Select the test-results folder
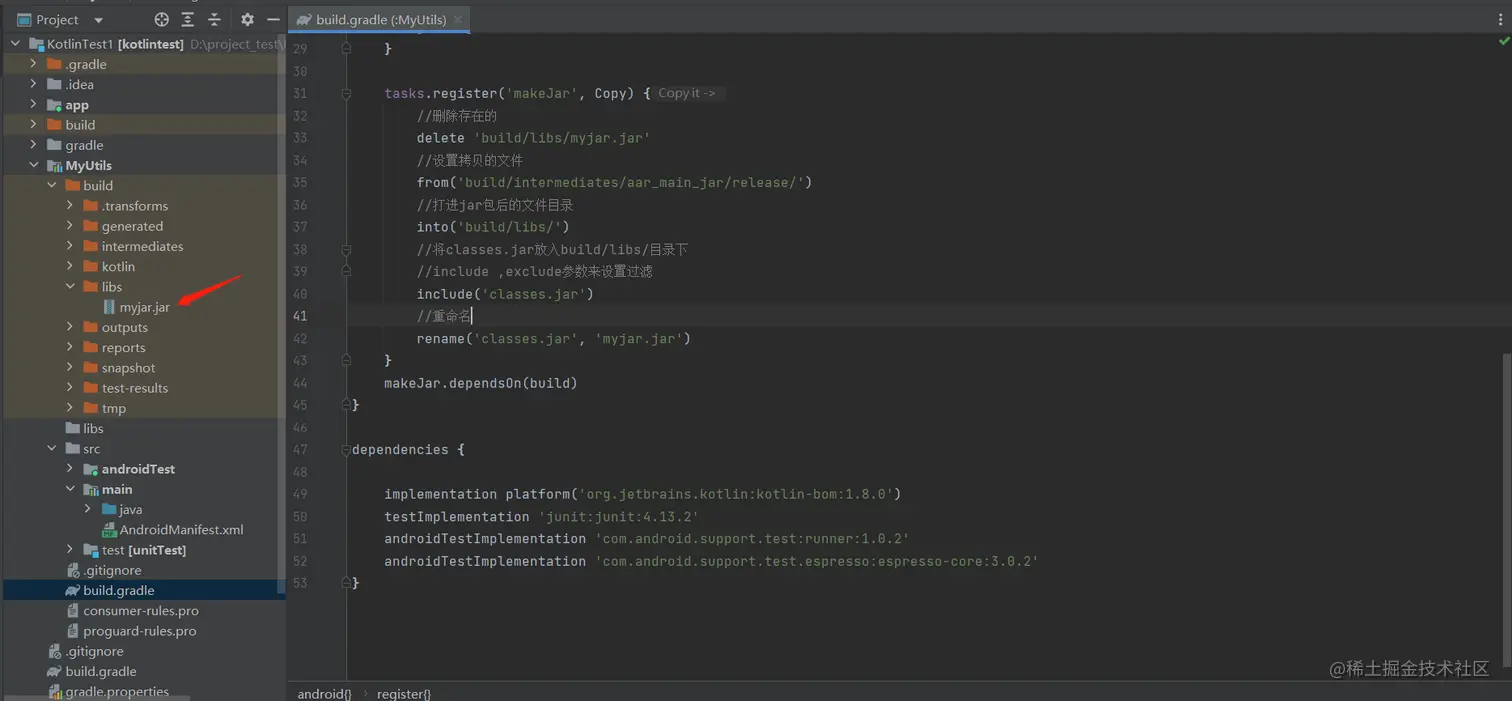Viewport: 1512px width, 701px height. pos(135,388)
